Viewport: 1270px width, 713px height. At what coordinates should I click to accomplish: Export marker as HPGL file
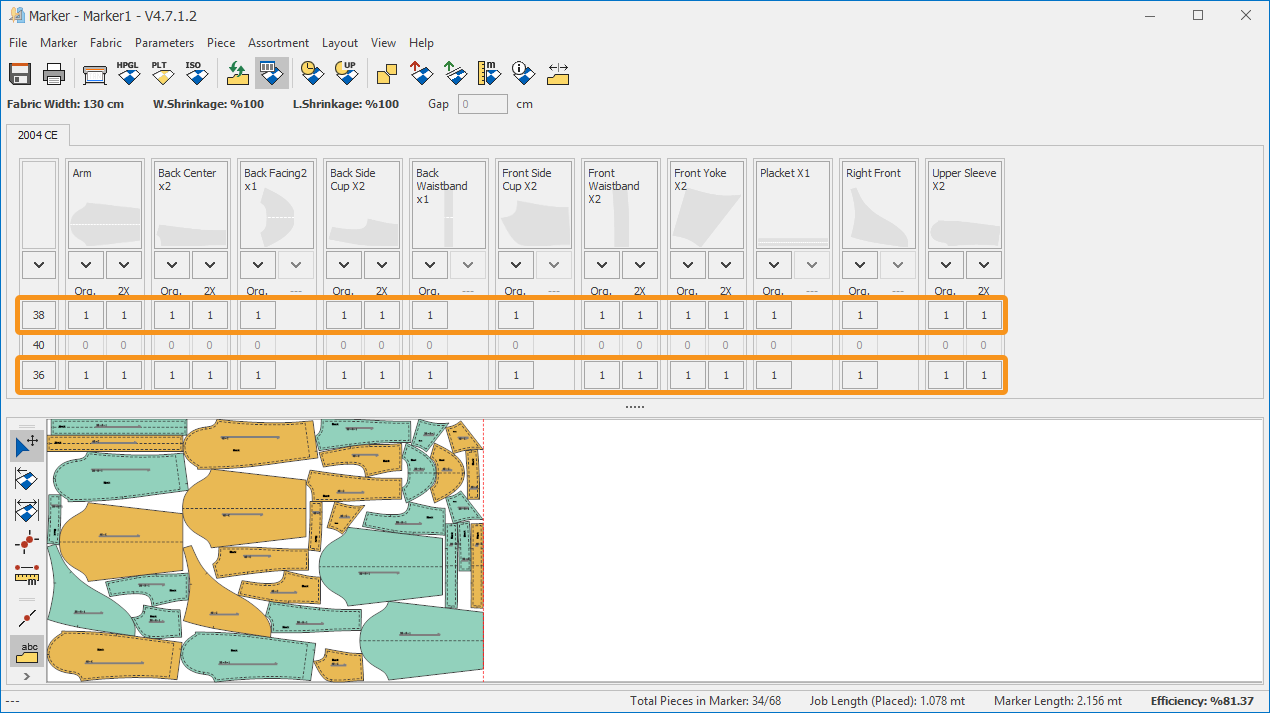(x=128, y=74)
